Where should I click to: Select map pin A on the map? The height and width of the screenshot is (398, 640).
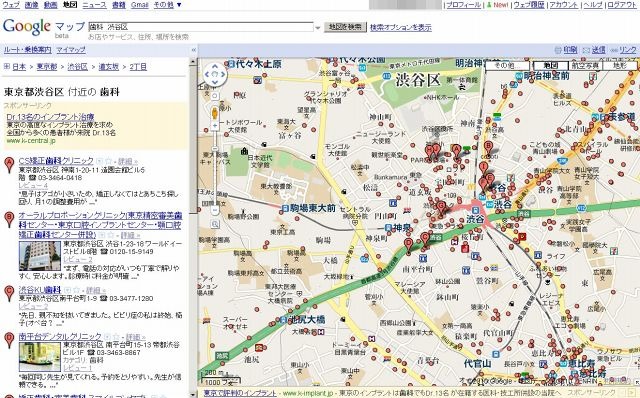[x=456, y=151]
